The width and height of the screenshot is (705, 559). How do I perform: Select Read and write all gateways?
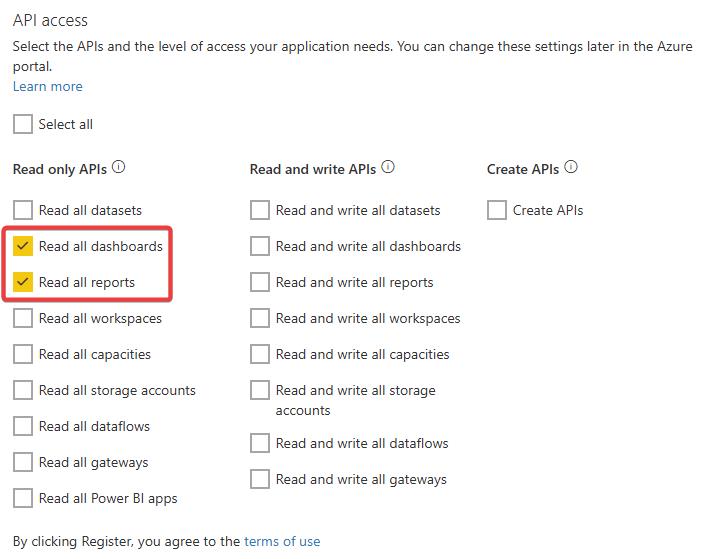pos(260,479)
